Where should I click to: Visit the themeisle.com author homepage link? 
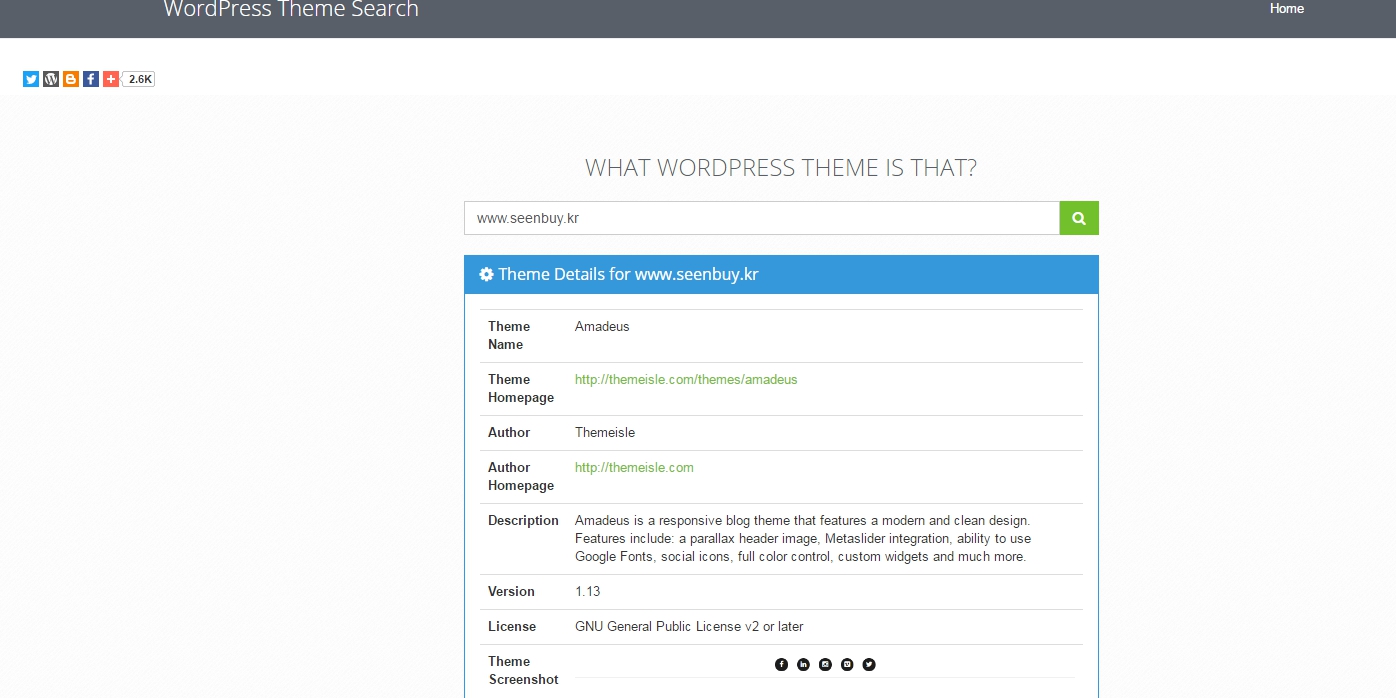click(x=633, y=467)
